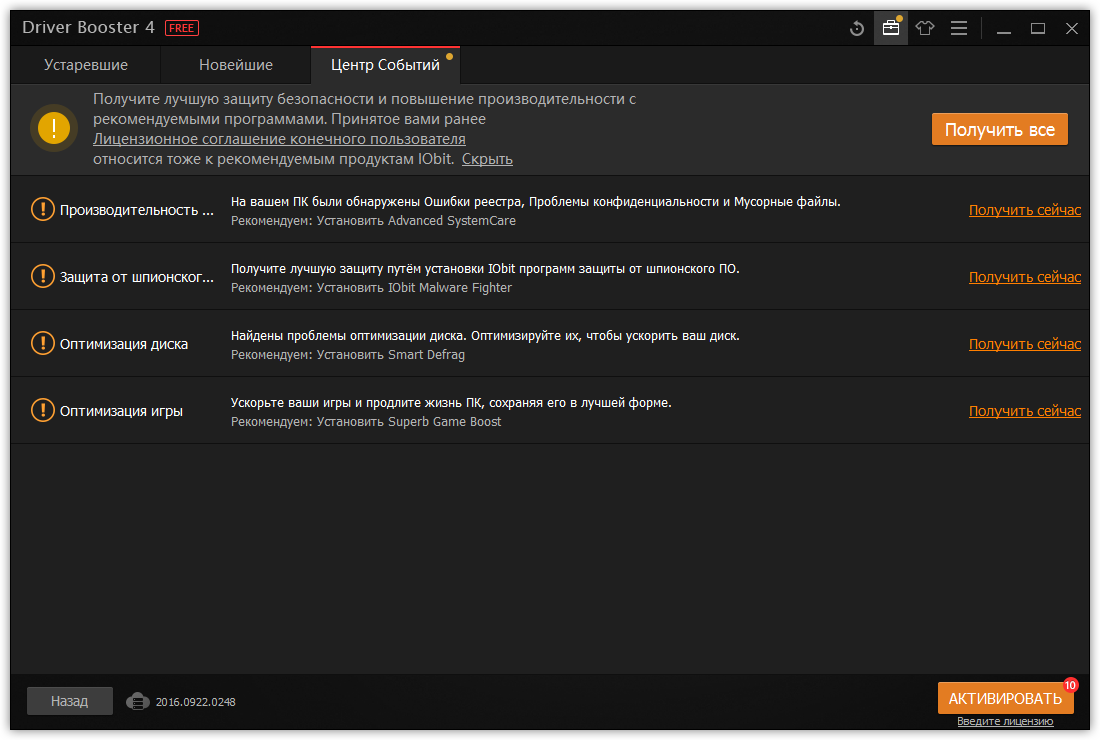Click warning icon beside Оптимизация игры

[x=43, y=410]
